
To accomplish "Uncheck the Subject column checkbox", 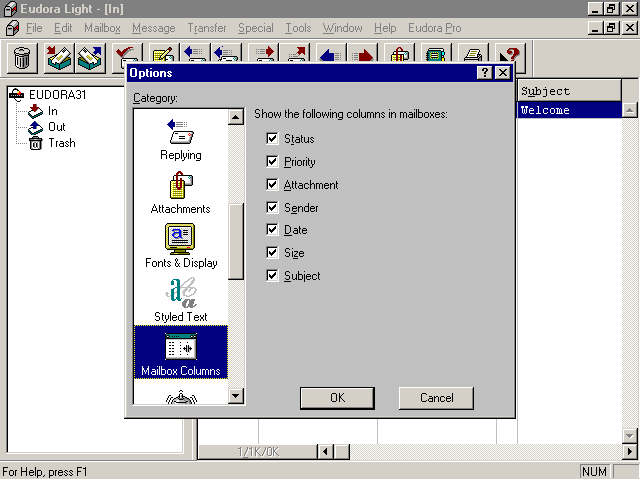I will pyautogui.click(x=272, y=276).
